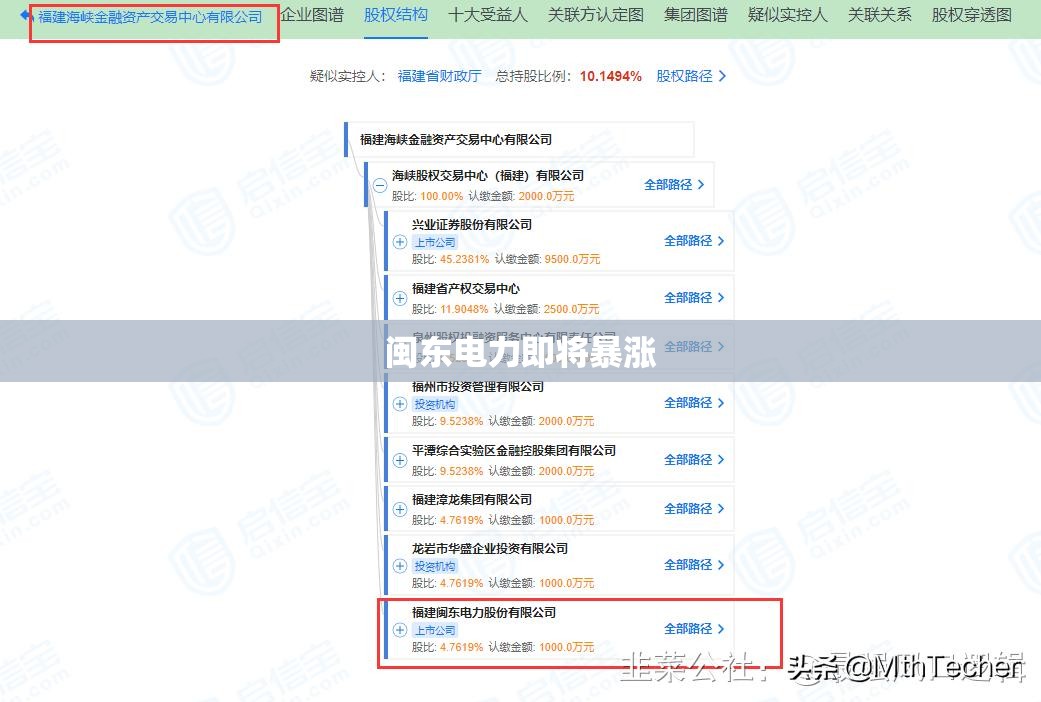
Task: Click the 10.1494% total shareholding value
Action: (611, 76)
